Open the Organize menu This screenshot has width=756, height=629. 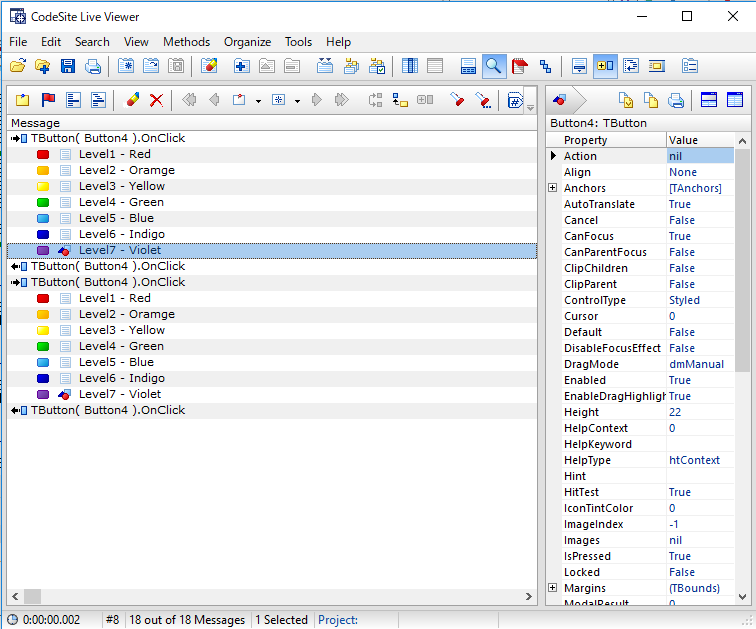click(x=247, y=42)
